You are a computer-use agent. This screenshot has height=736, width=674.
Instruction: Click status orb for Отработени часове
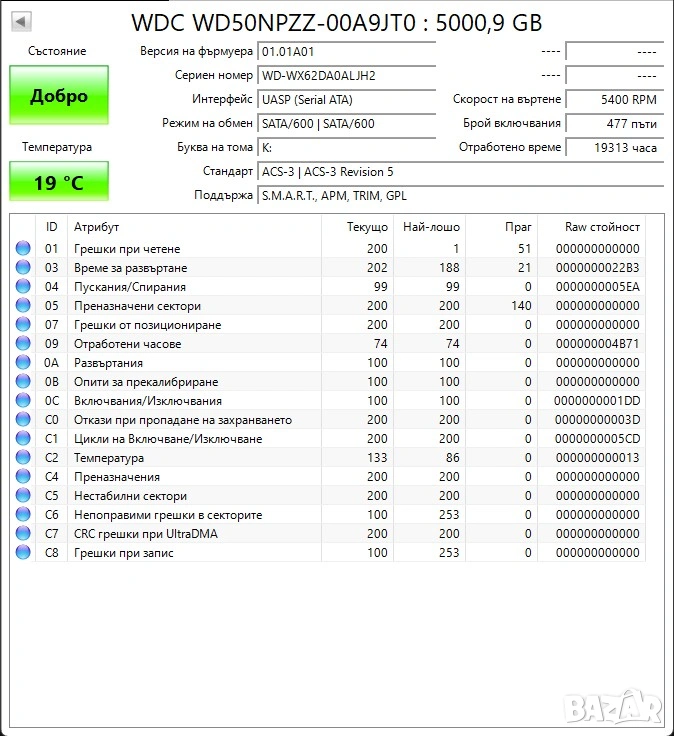[x=23, y=344]
